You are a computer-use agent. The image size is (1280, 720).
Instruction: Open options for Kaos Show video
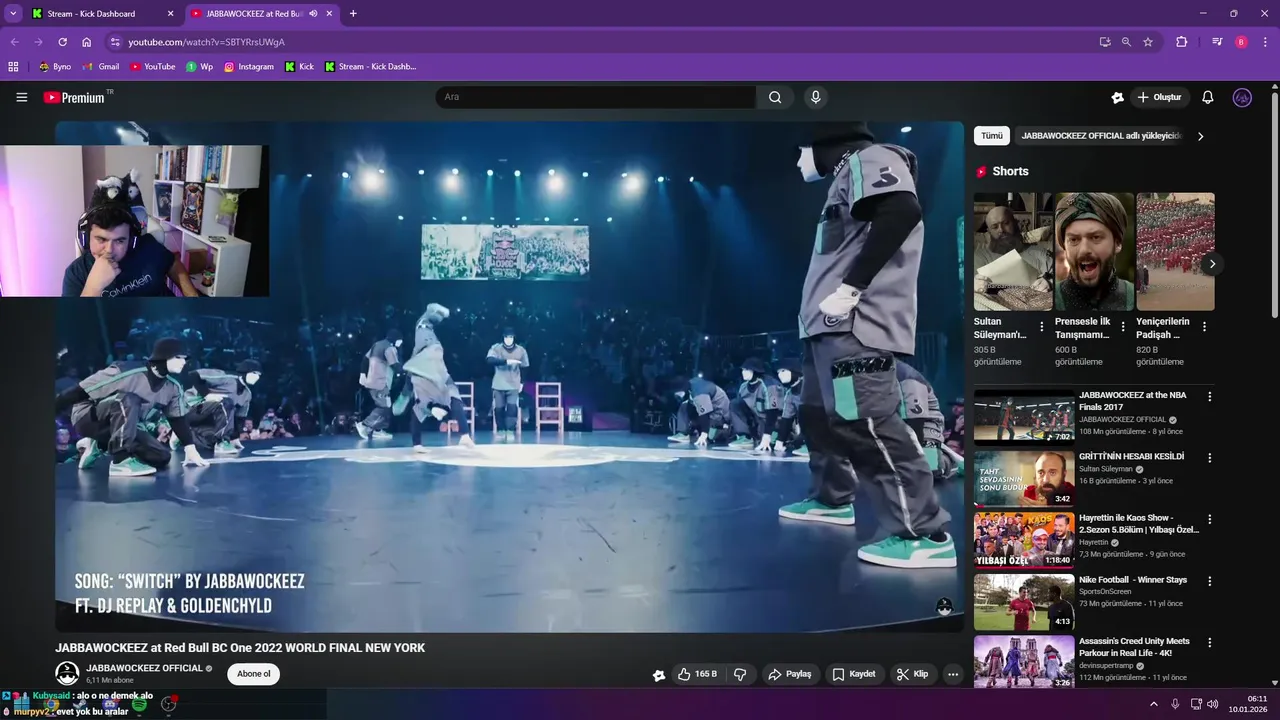click(1209, 520)
